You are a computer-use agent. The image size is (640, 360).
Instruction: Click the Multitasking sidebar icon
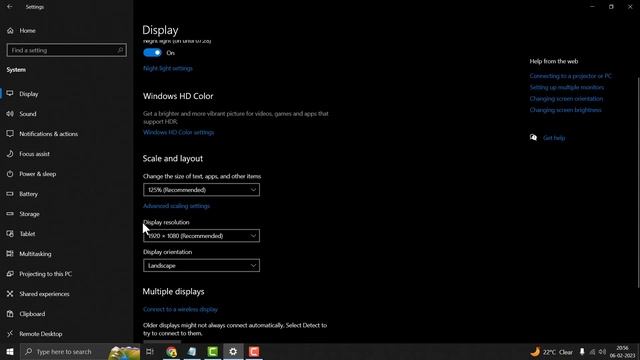point(10,254)
